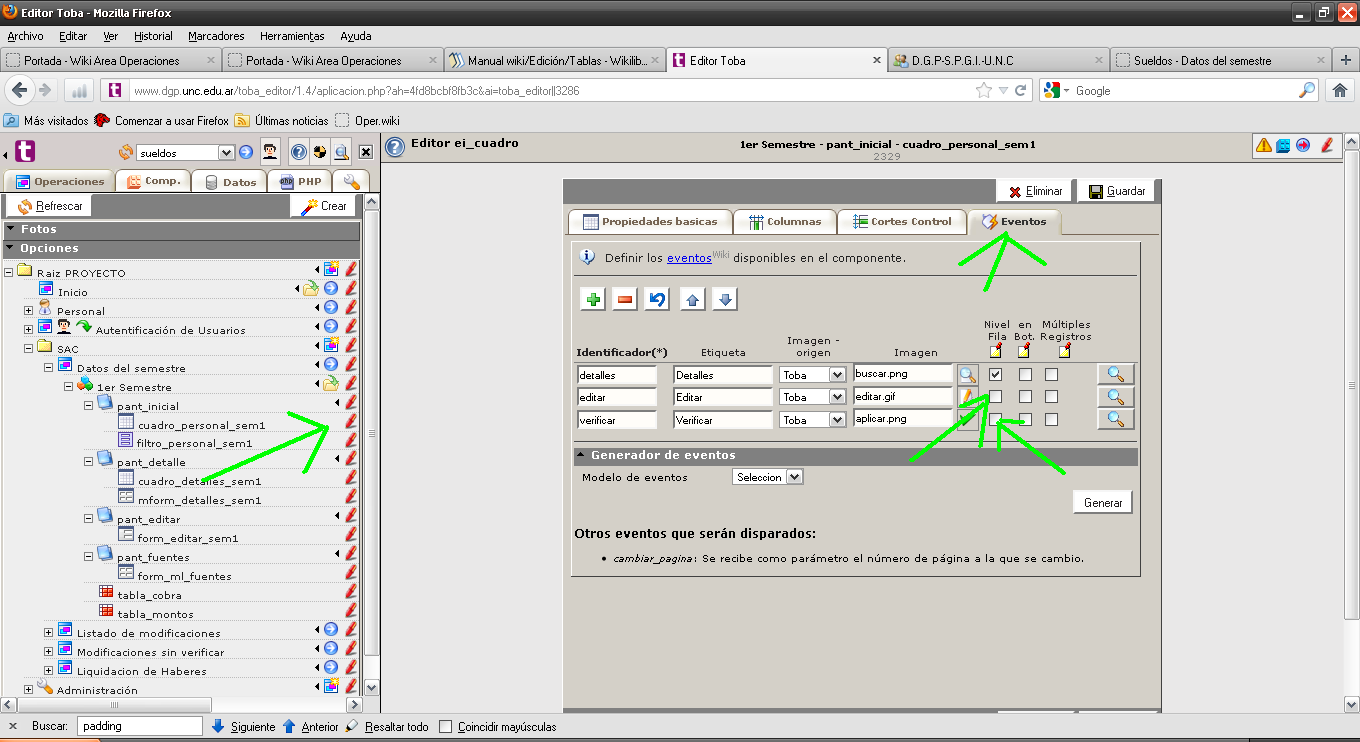Screen dimensions: 1360x742
Task: Toggle en Bot. checkbox for detalles row
Action: 1025,374
